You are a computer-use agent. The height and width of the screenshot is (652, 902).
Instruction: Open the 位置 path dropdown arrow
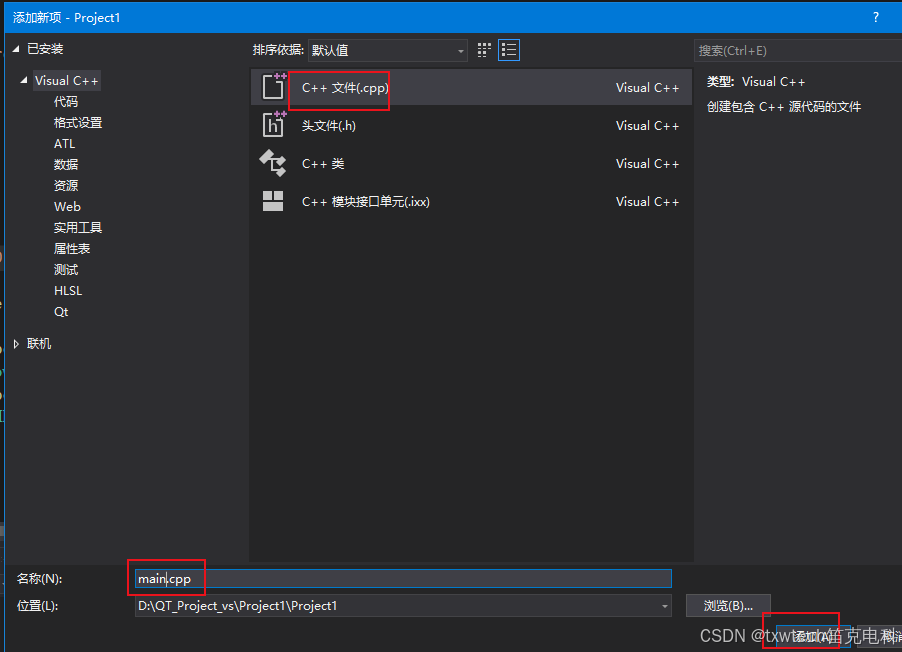[664, 606]
